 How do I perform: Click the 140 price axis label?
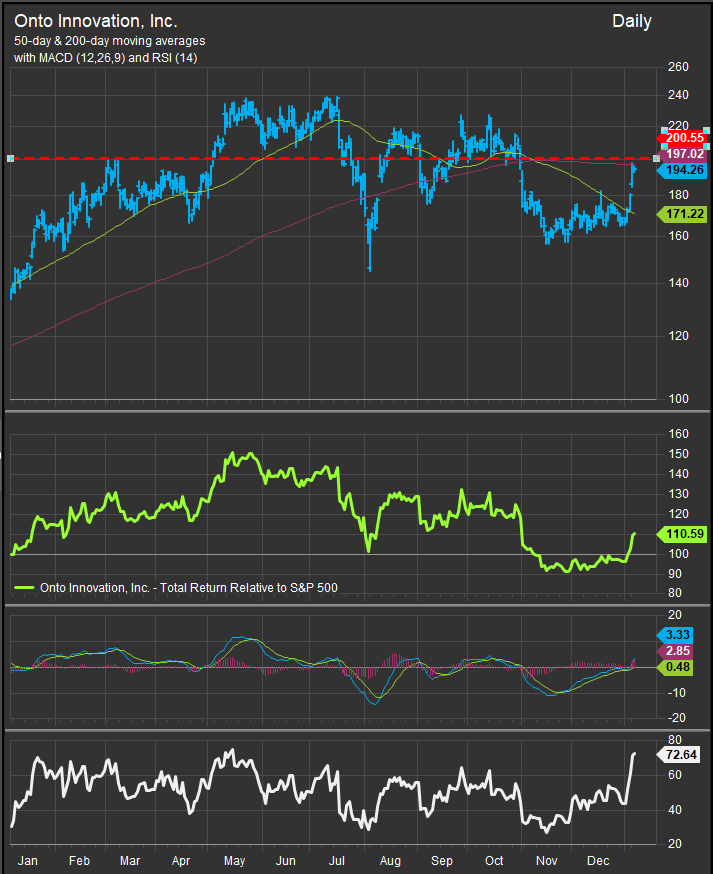[x=678, y=283]
